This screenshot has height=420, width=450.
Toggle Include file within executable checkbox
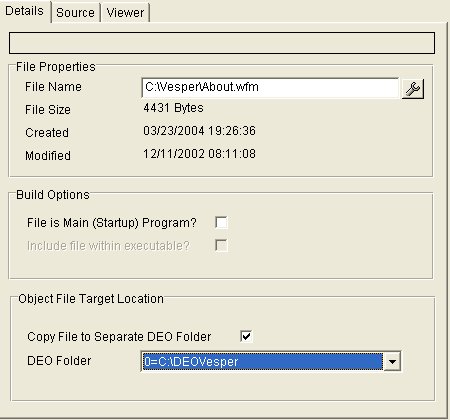221,246
